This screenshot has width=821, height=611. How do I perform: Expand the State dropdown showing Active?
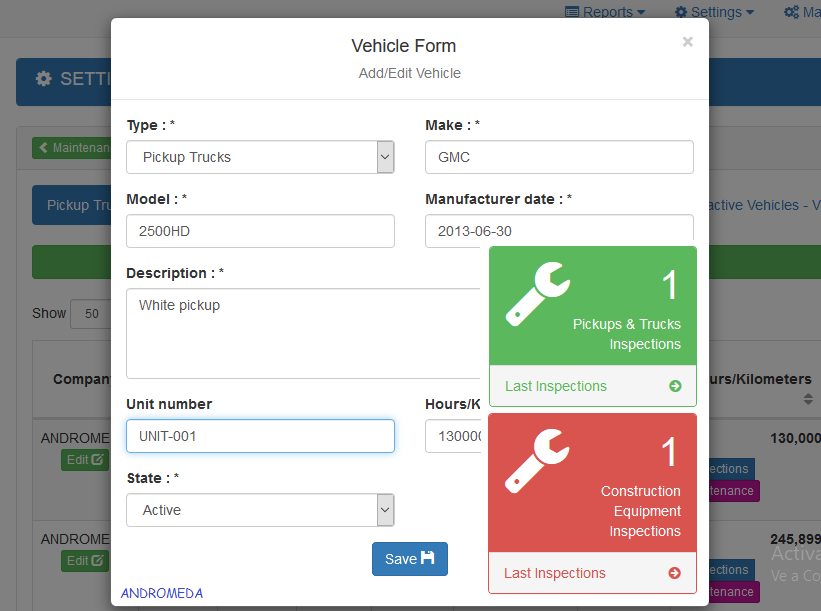[260, 510]
